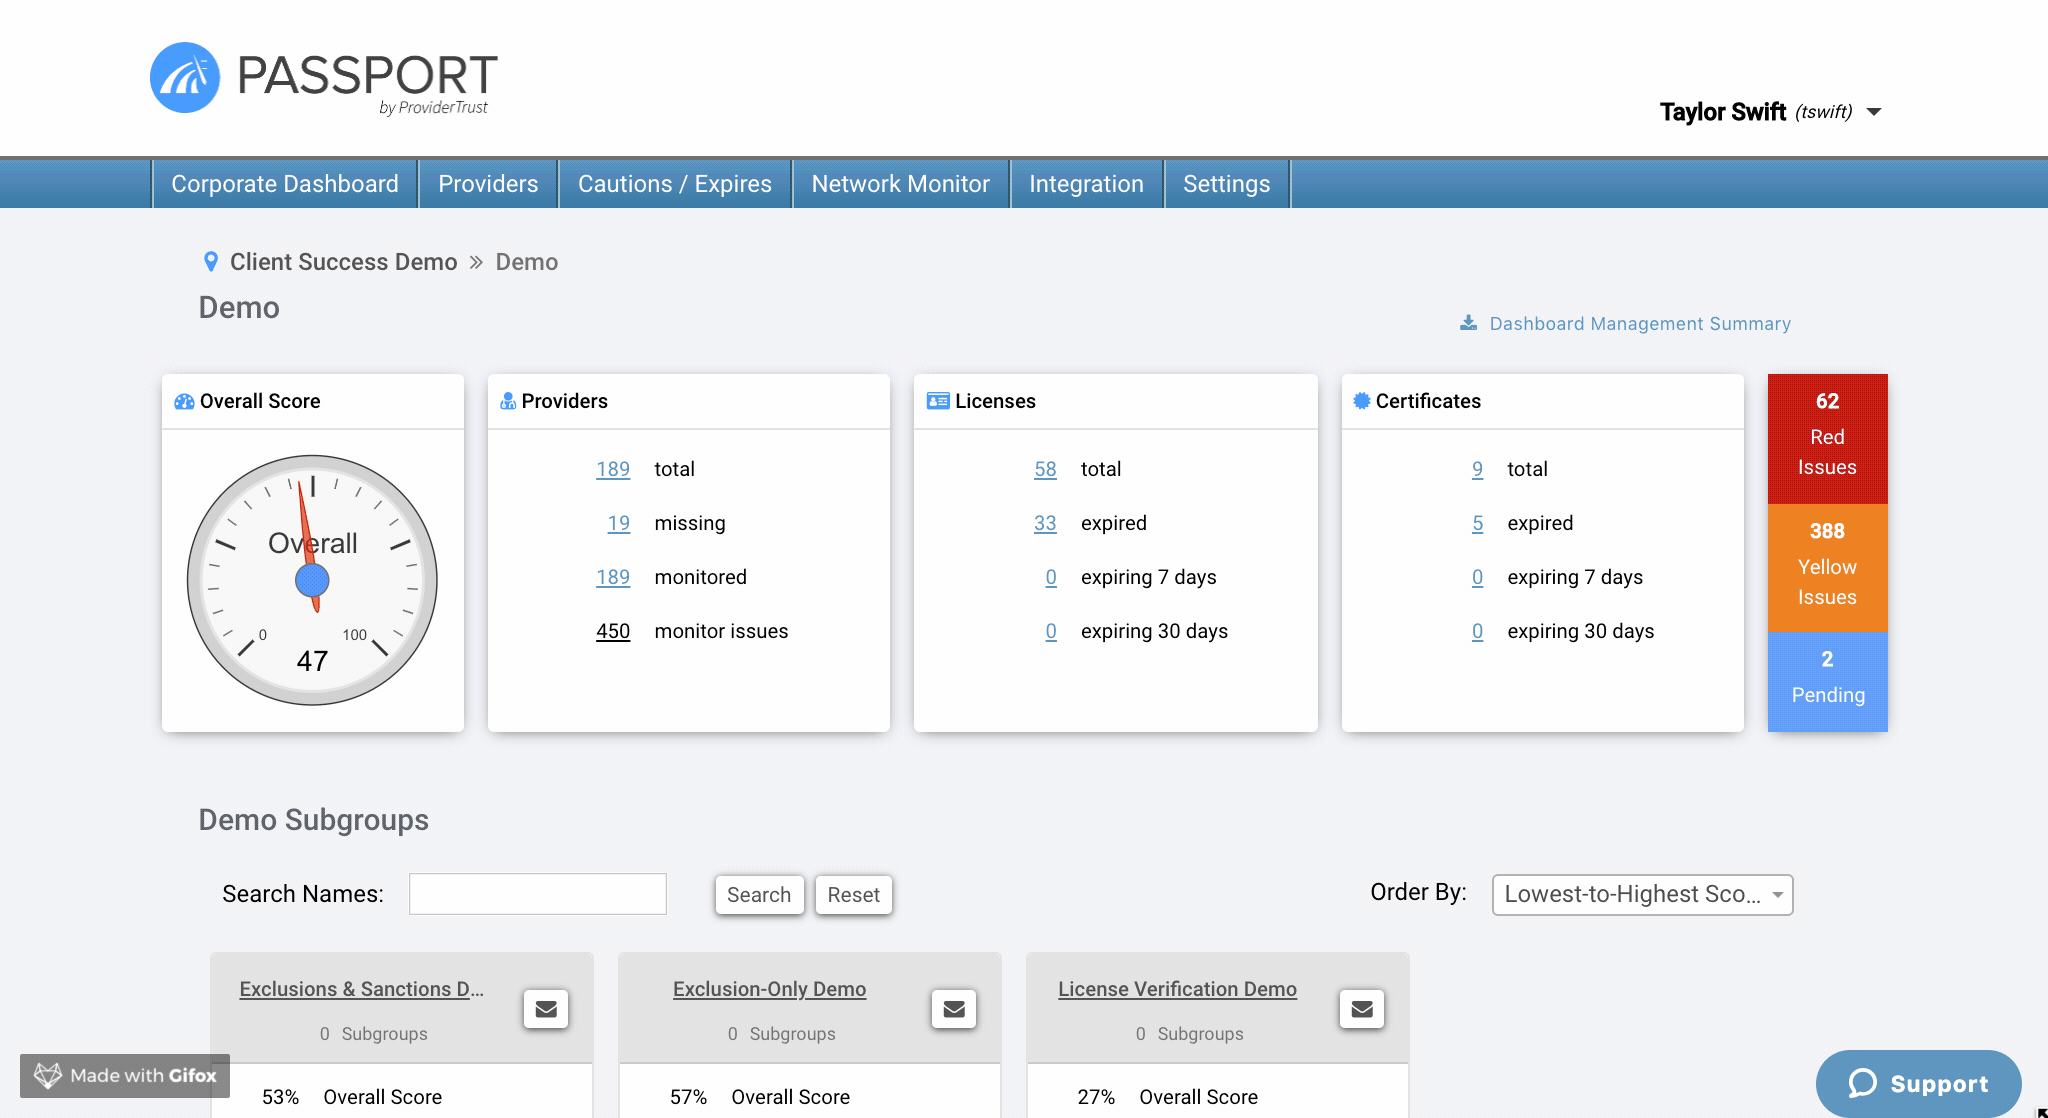Click monitor issues count 450
Screen dimensions: 2048x1118
[x=613, y=631]
